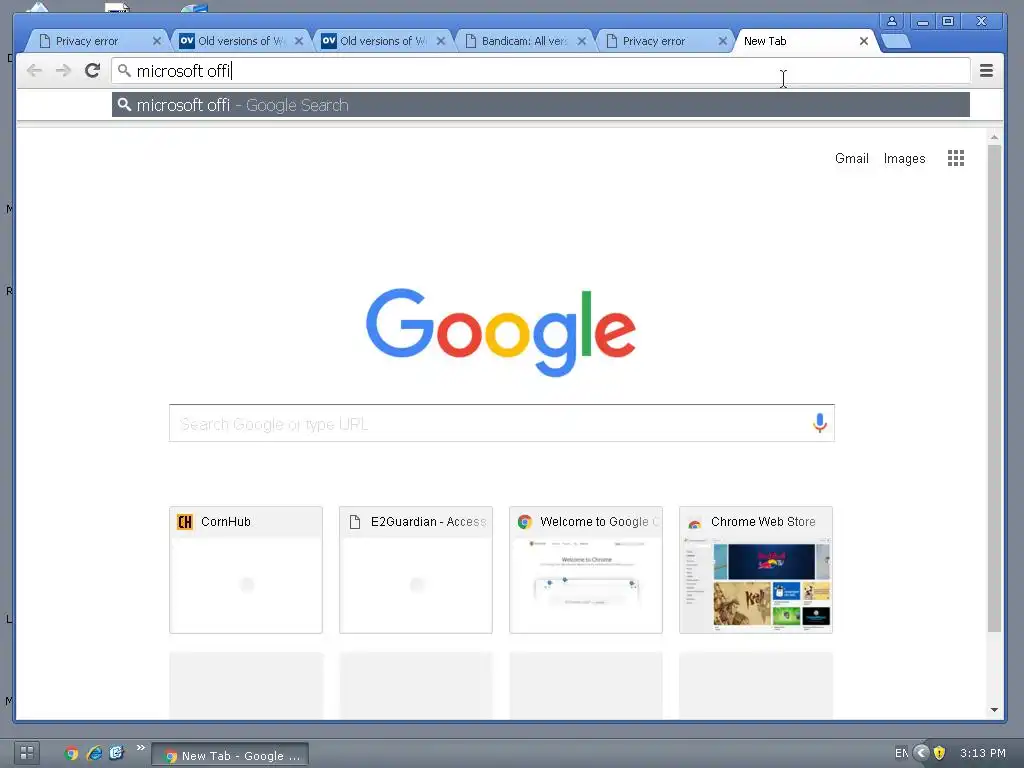This screenshot has height=768, width=1024.
Task: Open the CornHub thumbnail tile
Action: [x=246, y=569]
